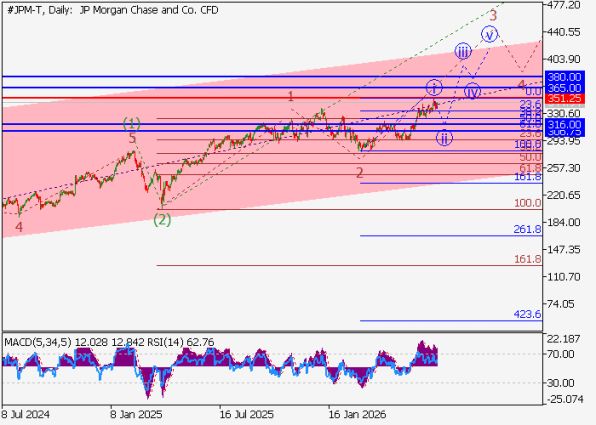Viewport: 596px width, 425px height.
Task: Click the blue 161.8 Fibonacci level label
Action: (528, 177)
